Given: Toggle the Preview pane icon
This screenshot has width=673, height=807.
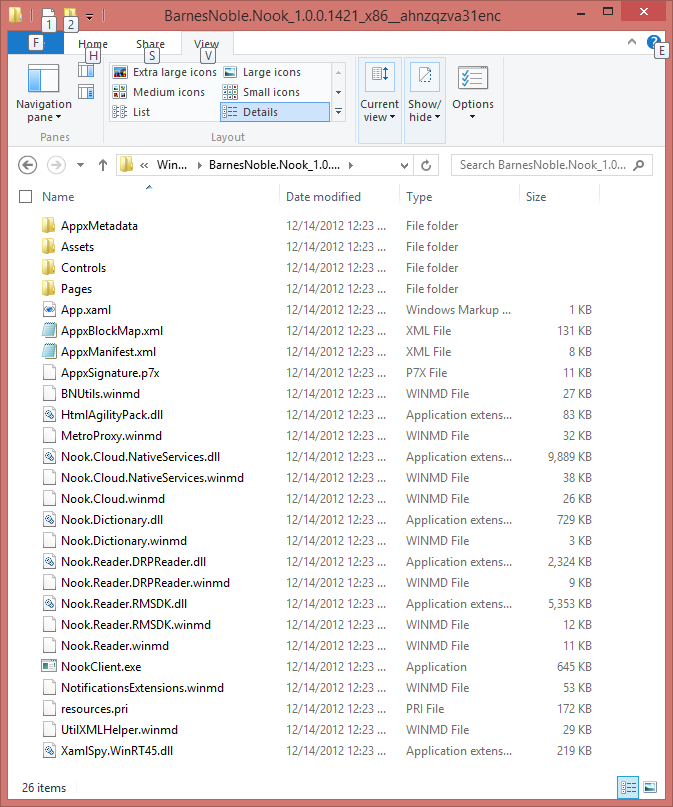Looking at the screenshot, I should pyautogui.click(x=86, y=71).
